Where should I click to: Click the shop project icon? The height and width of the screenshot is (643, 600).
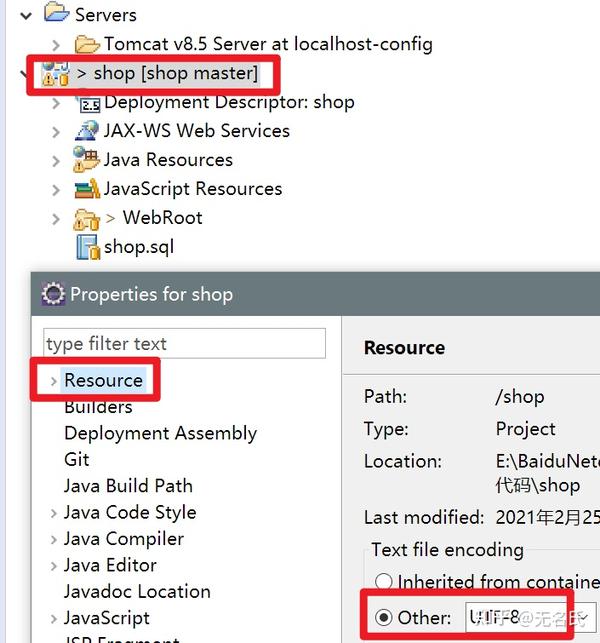(x=55, y=74)
